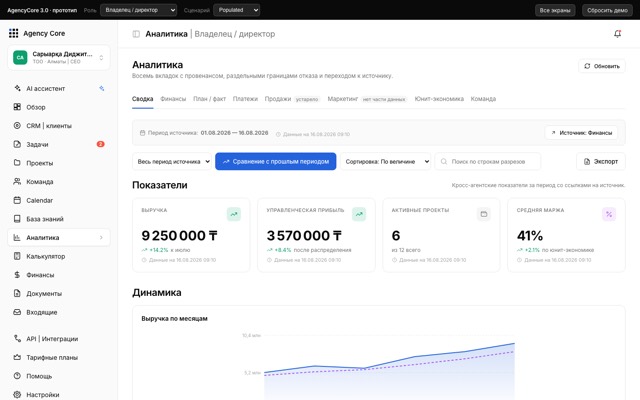Click the из 12 всего text
This screenshot has width=640, height=400.
(406, 250)
